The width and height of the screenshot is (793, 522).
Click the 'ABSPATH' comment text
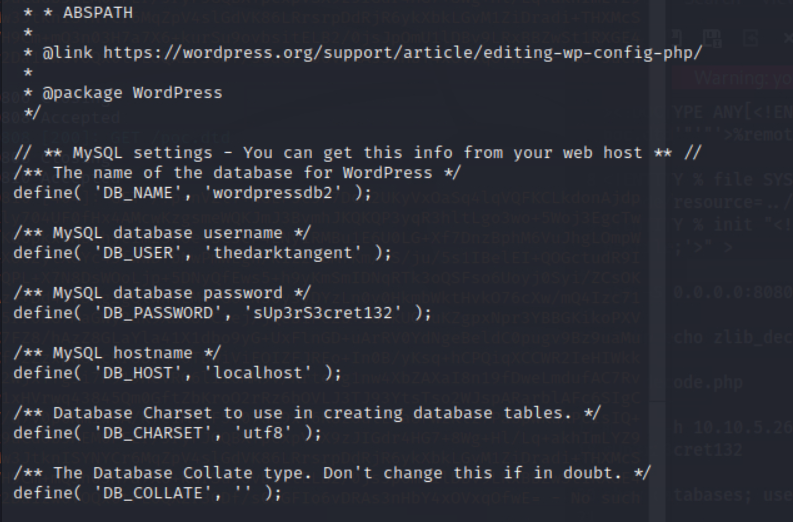[98, 13]
